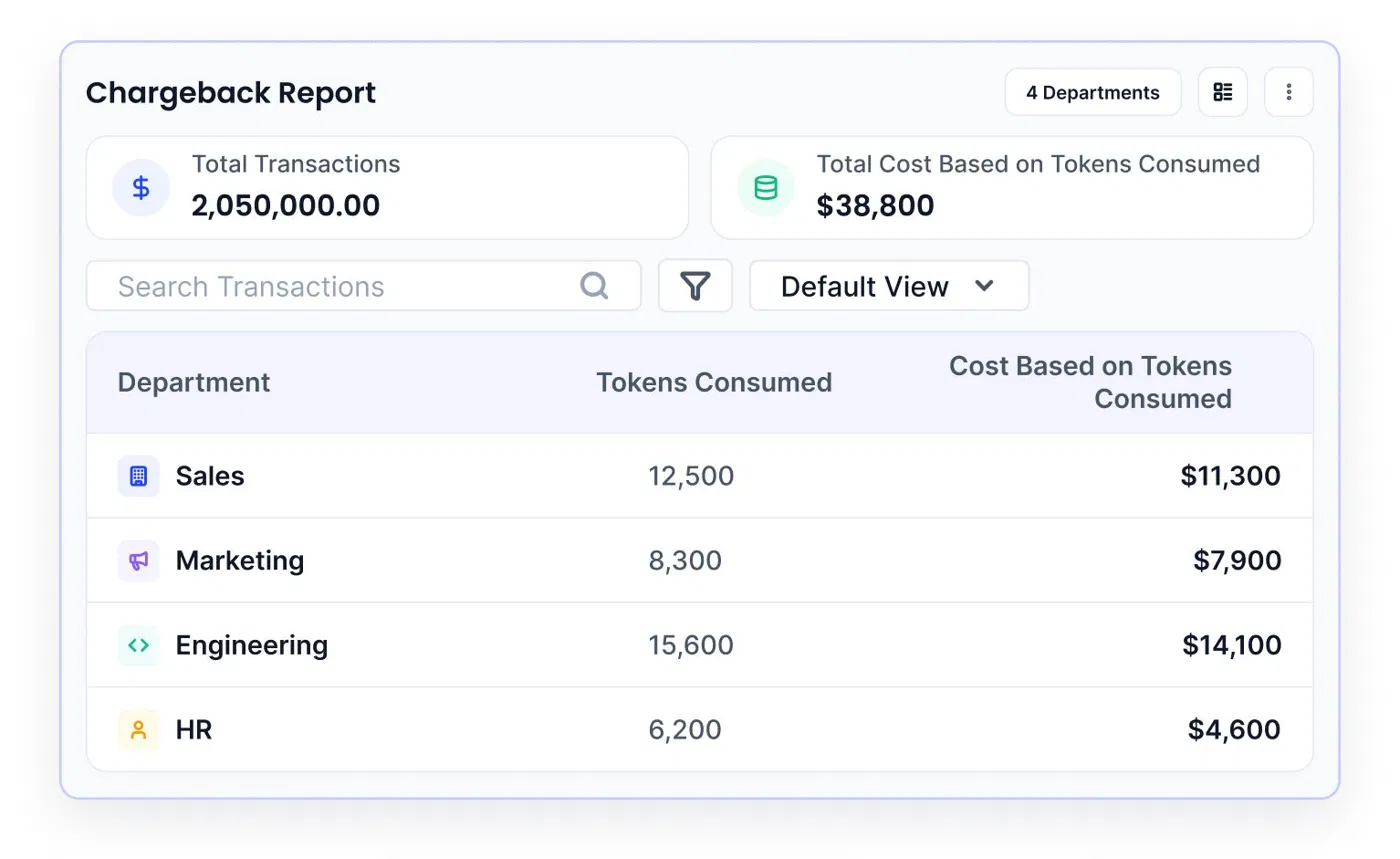Click the list view layout icon
Image resolution: width=1400 pixels, height=859 pixels.
tap(1222, 92)
